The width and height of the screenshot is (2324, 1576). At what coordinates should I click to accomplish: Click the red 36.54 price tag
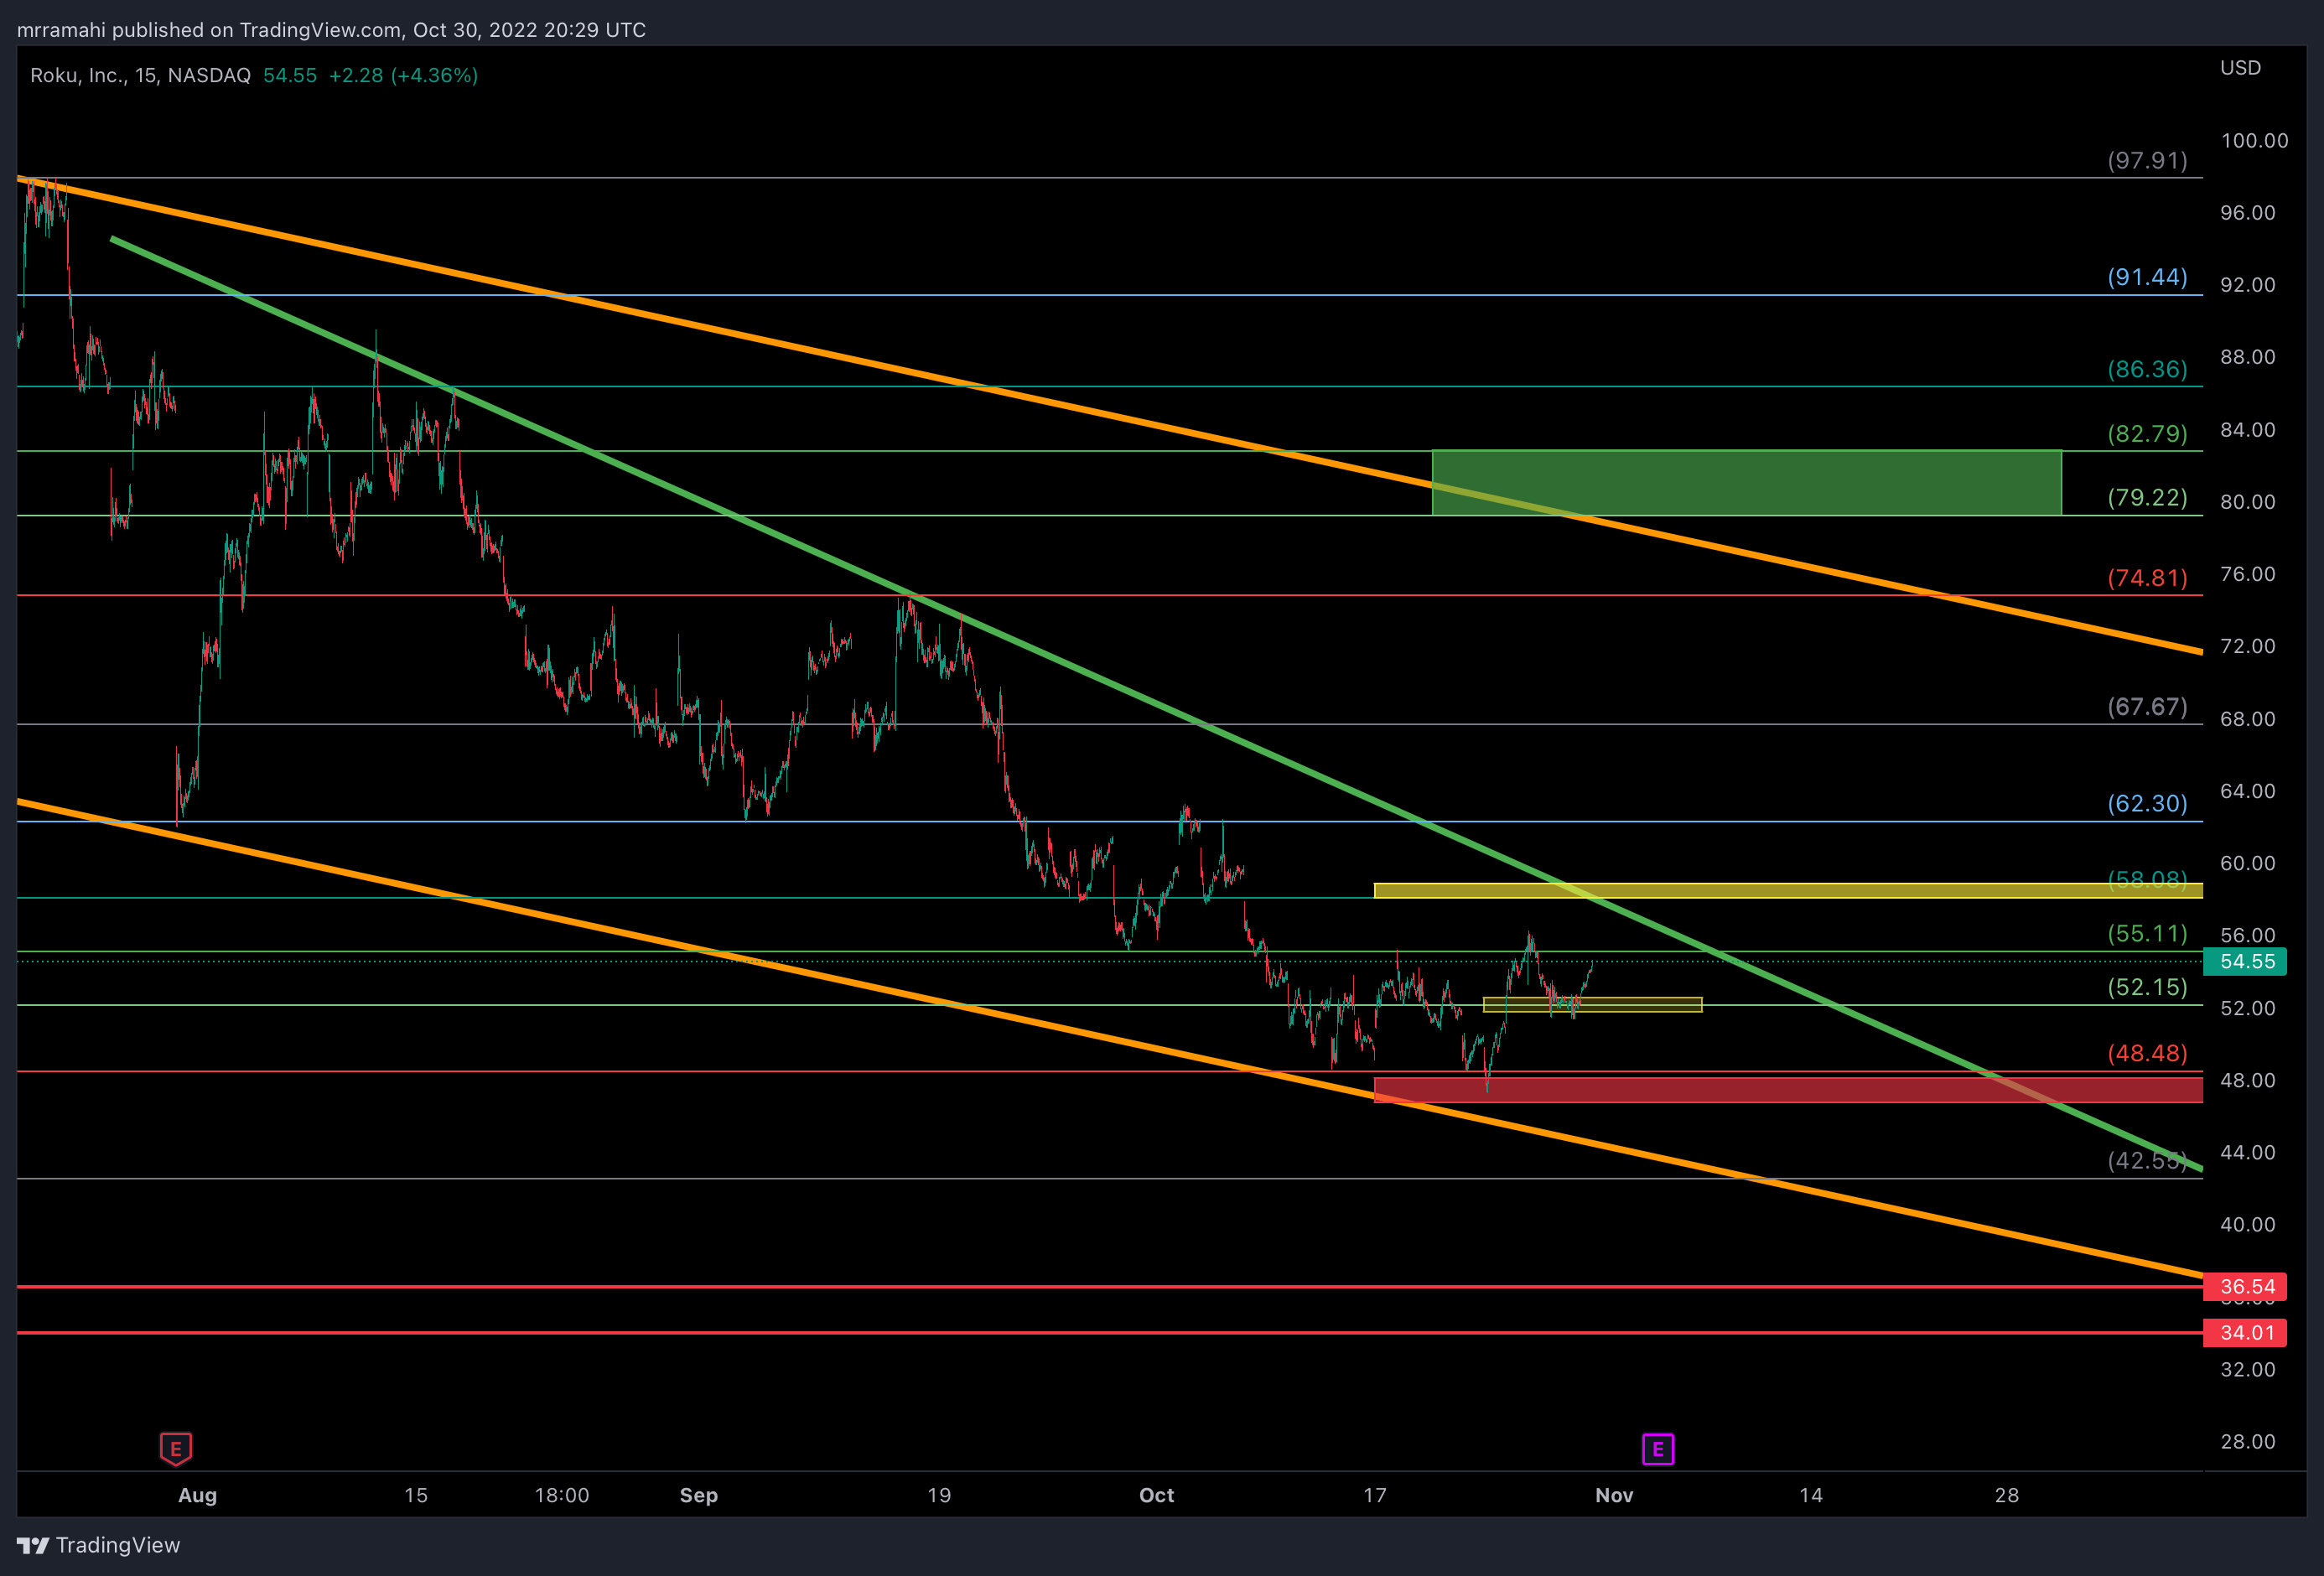[2246, 1287]
